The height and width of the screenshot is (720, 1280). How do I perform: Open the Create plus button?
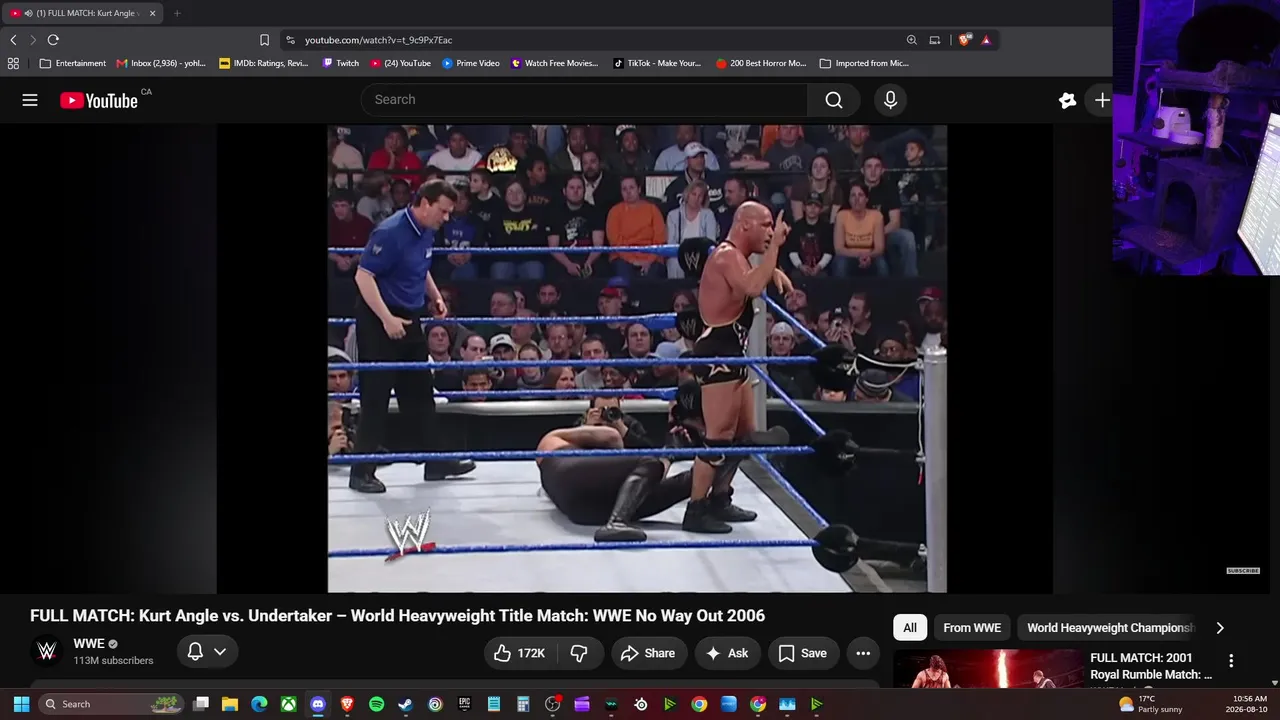tap(1102, 100)
